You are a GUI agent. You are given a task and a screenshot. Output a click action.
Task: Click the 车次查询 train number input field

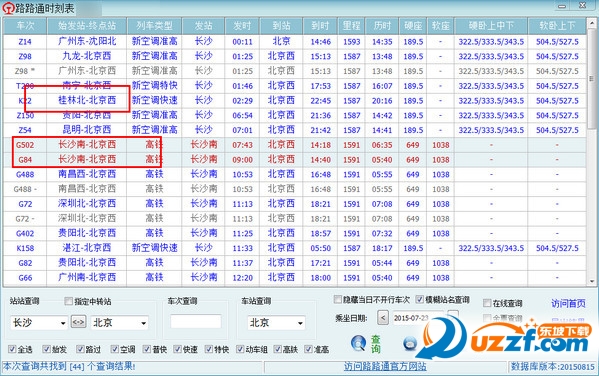tap(196, 321)
